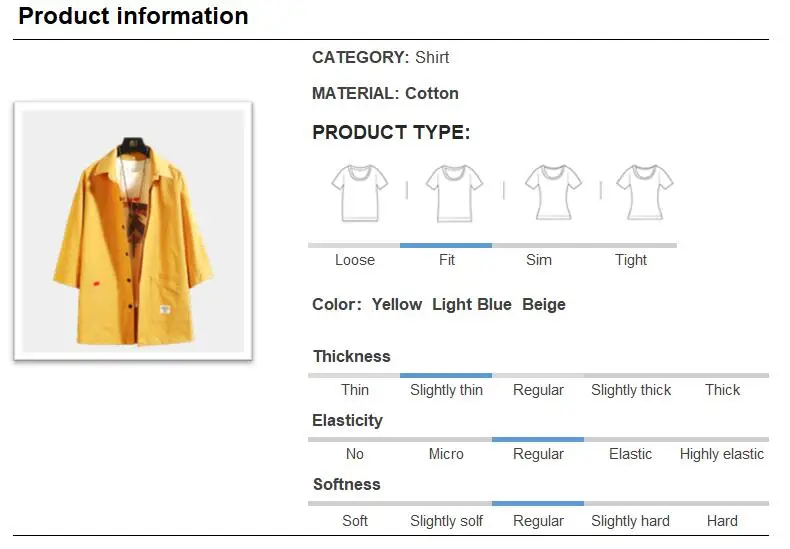Click the Regular label under Softness

pyautogui.click(x=538, y=521)
